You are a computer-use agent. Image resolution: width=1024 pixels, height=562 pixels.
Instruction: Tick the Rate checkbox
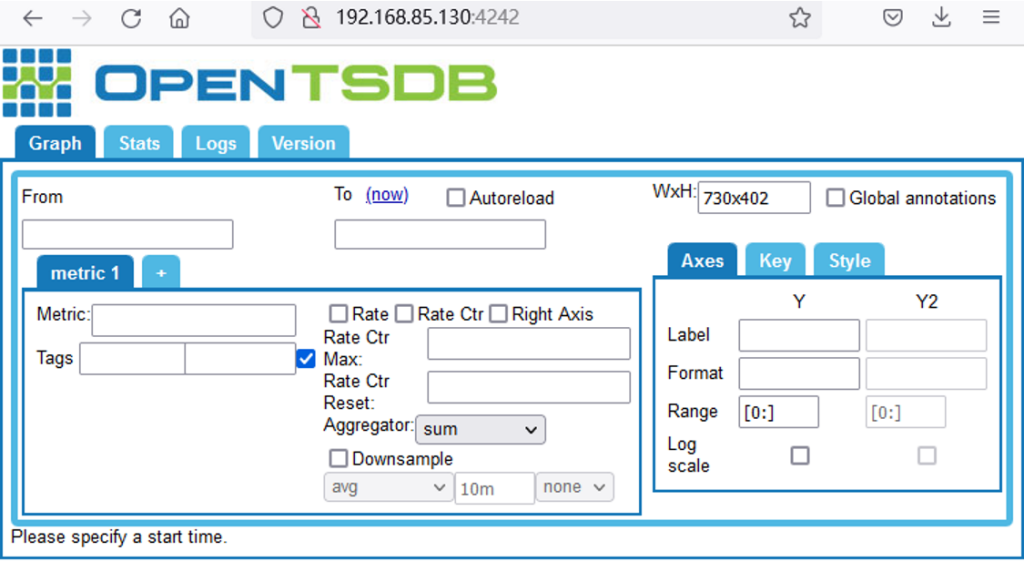coord(338,314)
